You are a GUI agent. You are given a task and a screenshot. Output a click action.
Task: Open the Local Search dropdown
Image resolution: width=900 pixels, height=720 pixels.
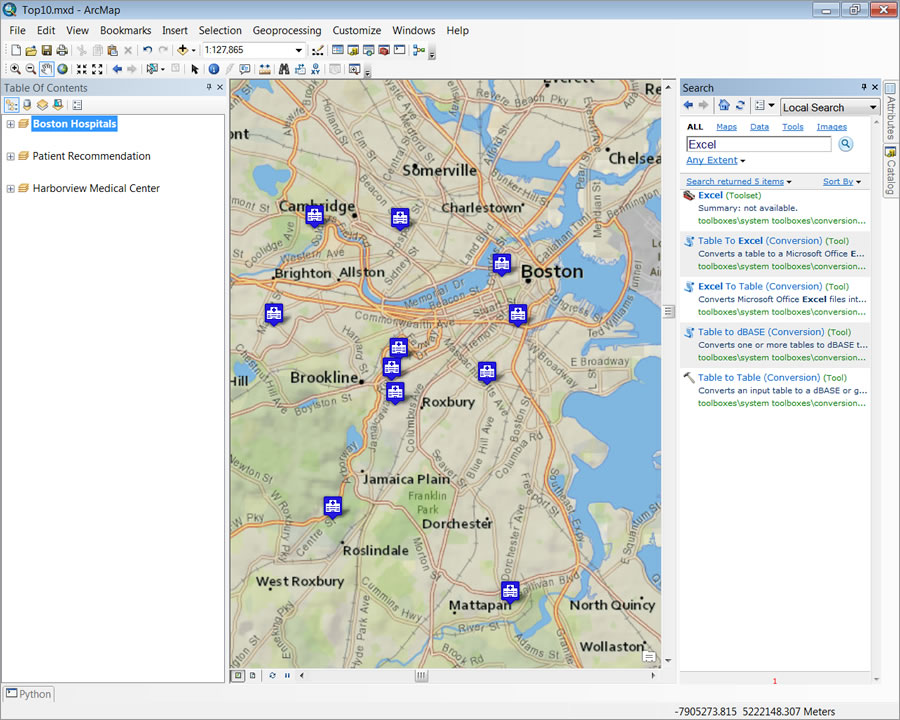click(x=872, y=107)
